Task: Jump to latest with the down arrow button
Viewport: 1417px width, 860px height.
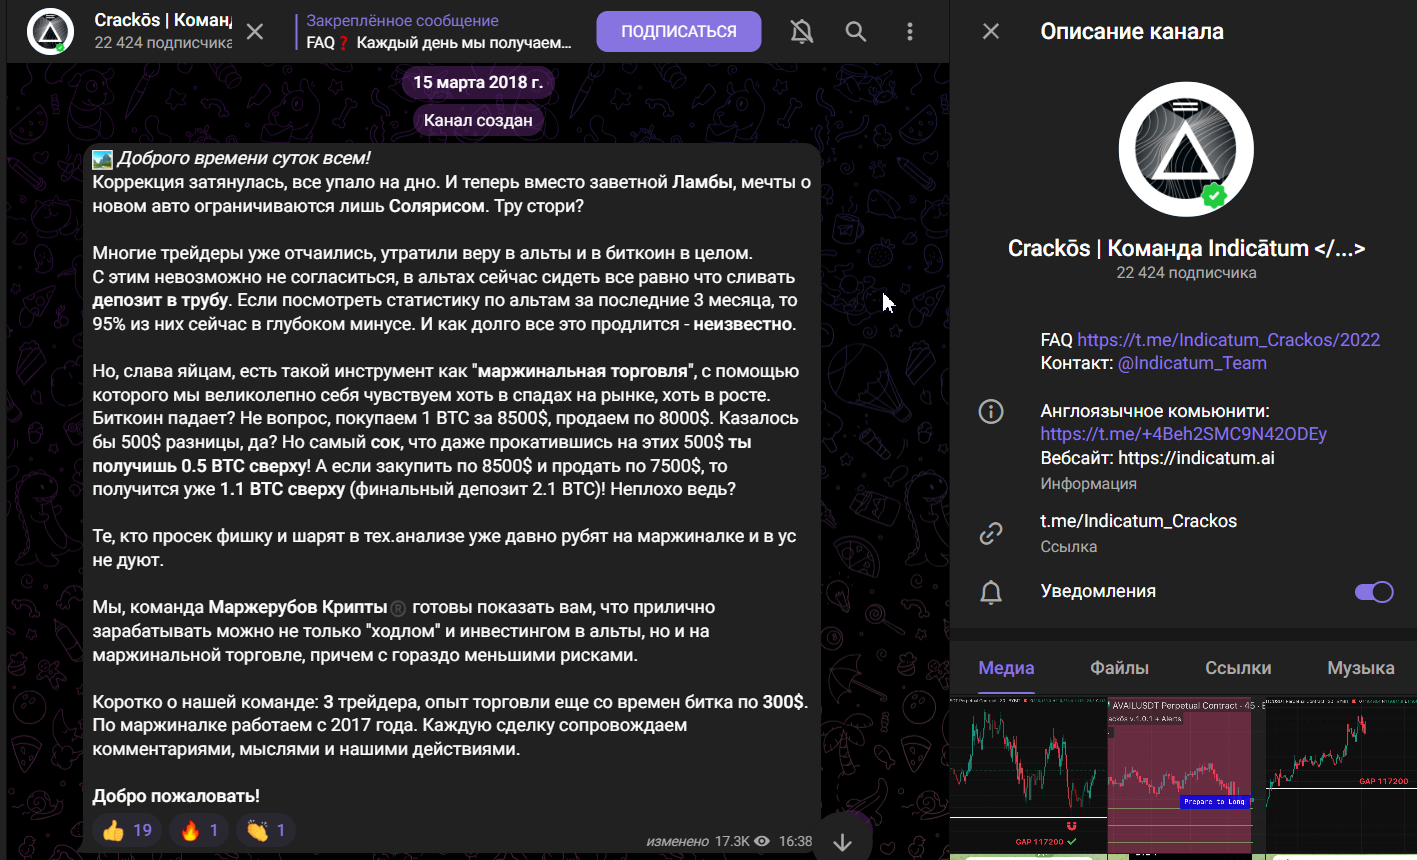Action: [843, 842]
